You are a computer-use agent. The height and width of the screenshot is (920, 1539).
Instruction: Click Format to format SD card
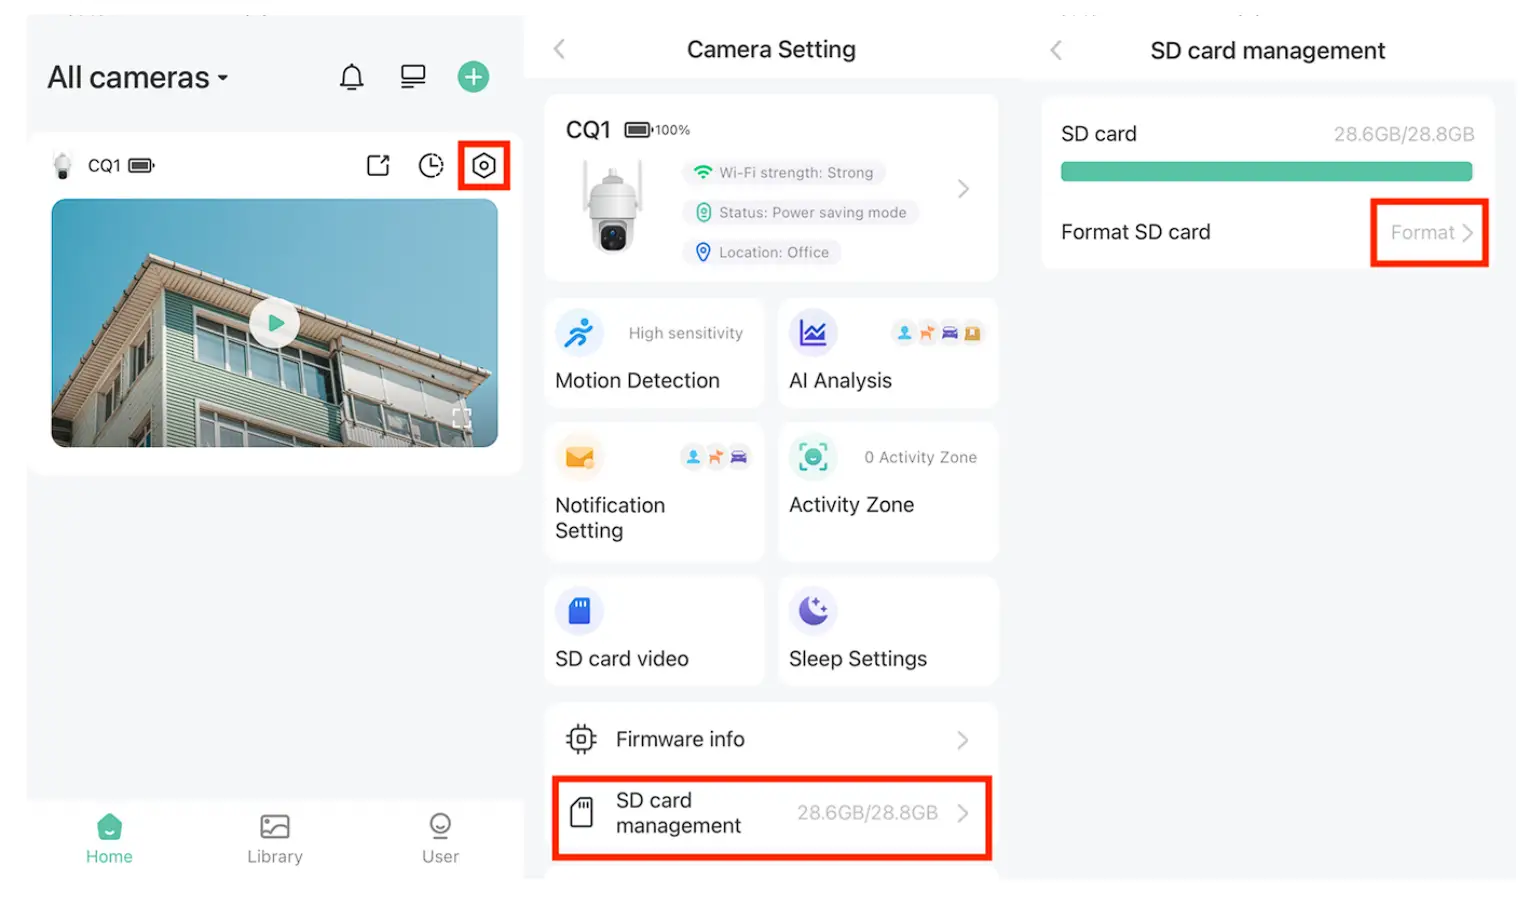click(x=1430, y=233)
